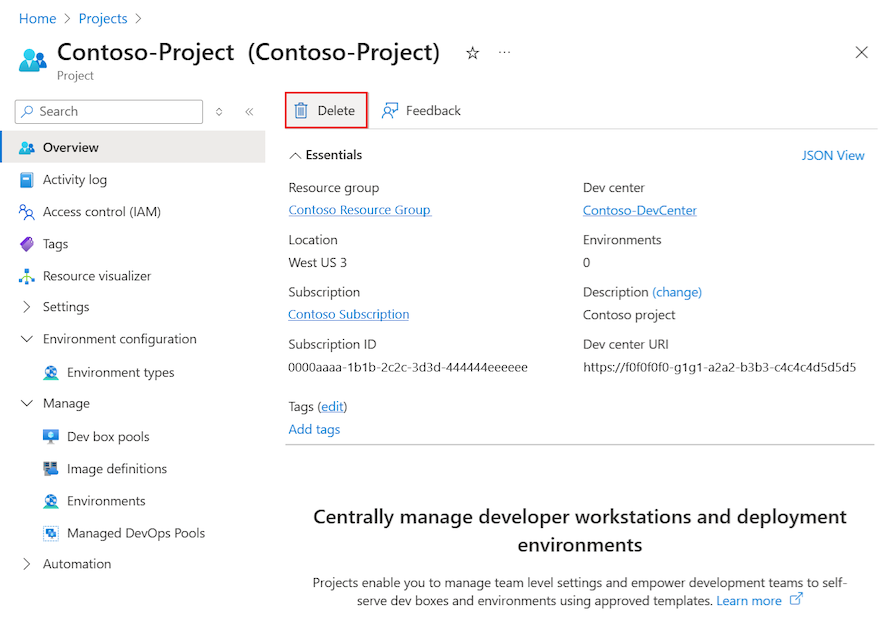Click inside the sidebar Search field
Screen dimensions: 889x622
point(108,111)
